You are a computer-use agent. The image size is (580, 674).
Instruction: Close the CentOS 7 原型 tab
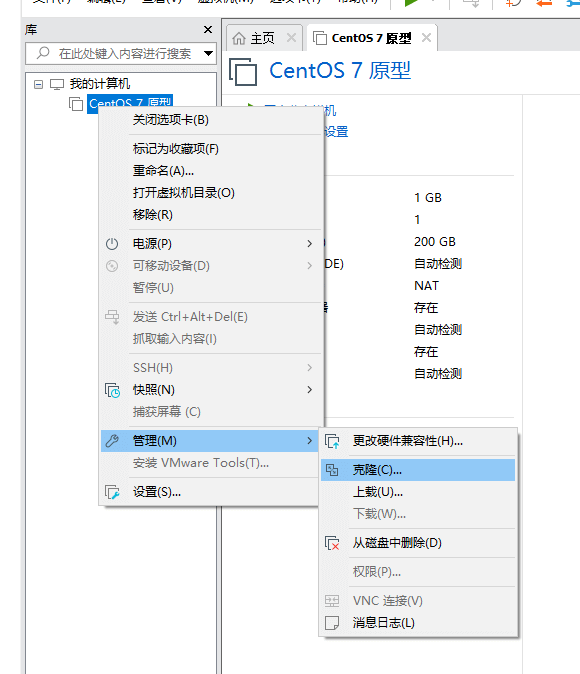(427, 38)
